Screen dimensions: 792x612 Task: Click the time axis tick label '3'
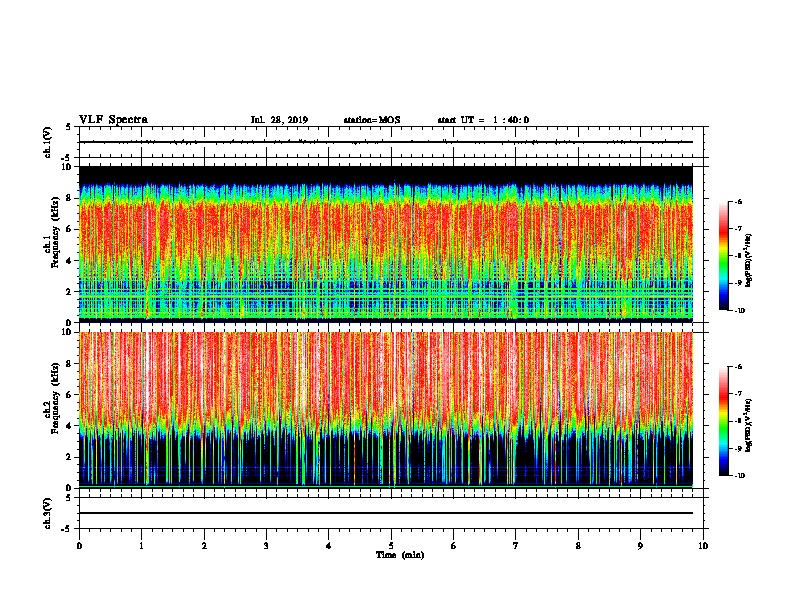point(266,546)
